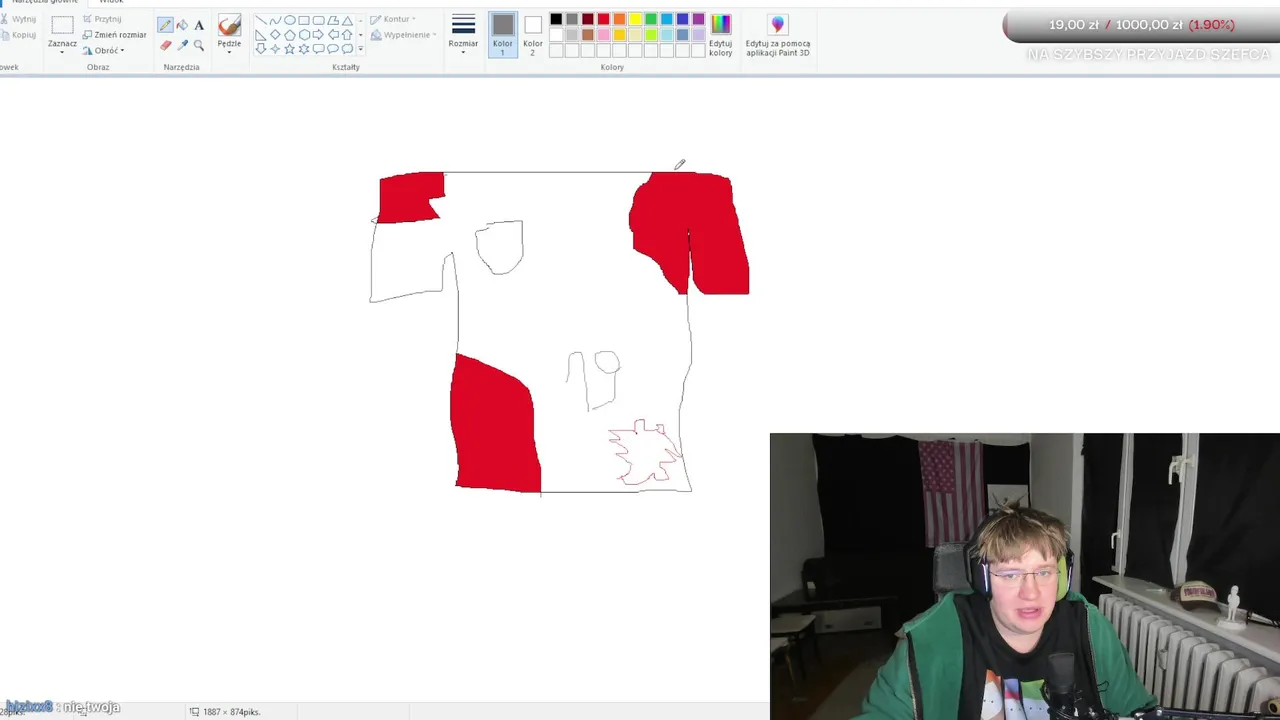Choose the Triangle shape
Image resolution: width=1280 pixels, height=720 pixels.
click(347, 20)
